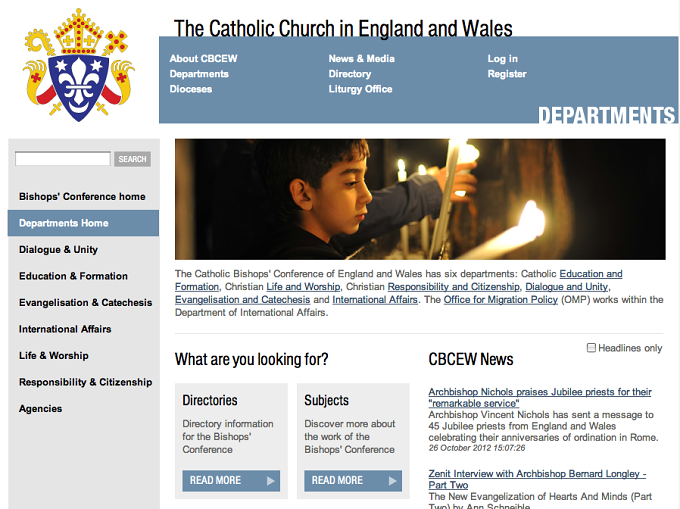Follow the International Affairs text link
Viewport: 680px width, 509px height.
tap(375, 300)
